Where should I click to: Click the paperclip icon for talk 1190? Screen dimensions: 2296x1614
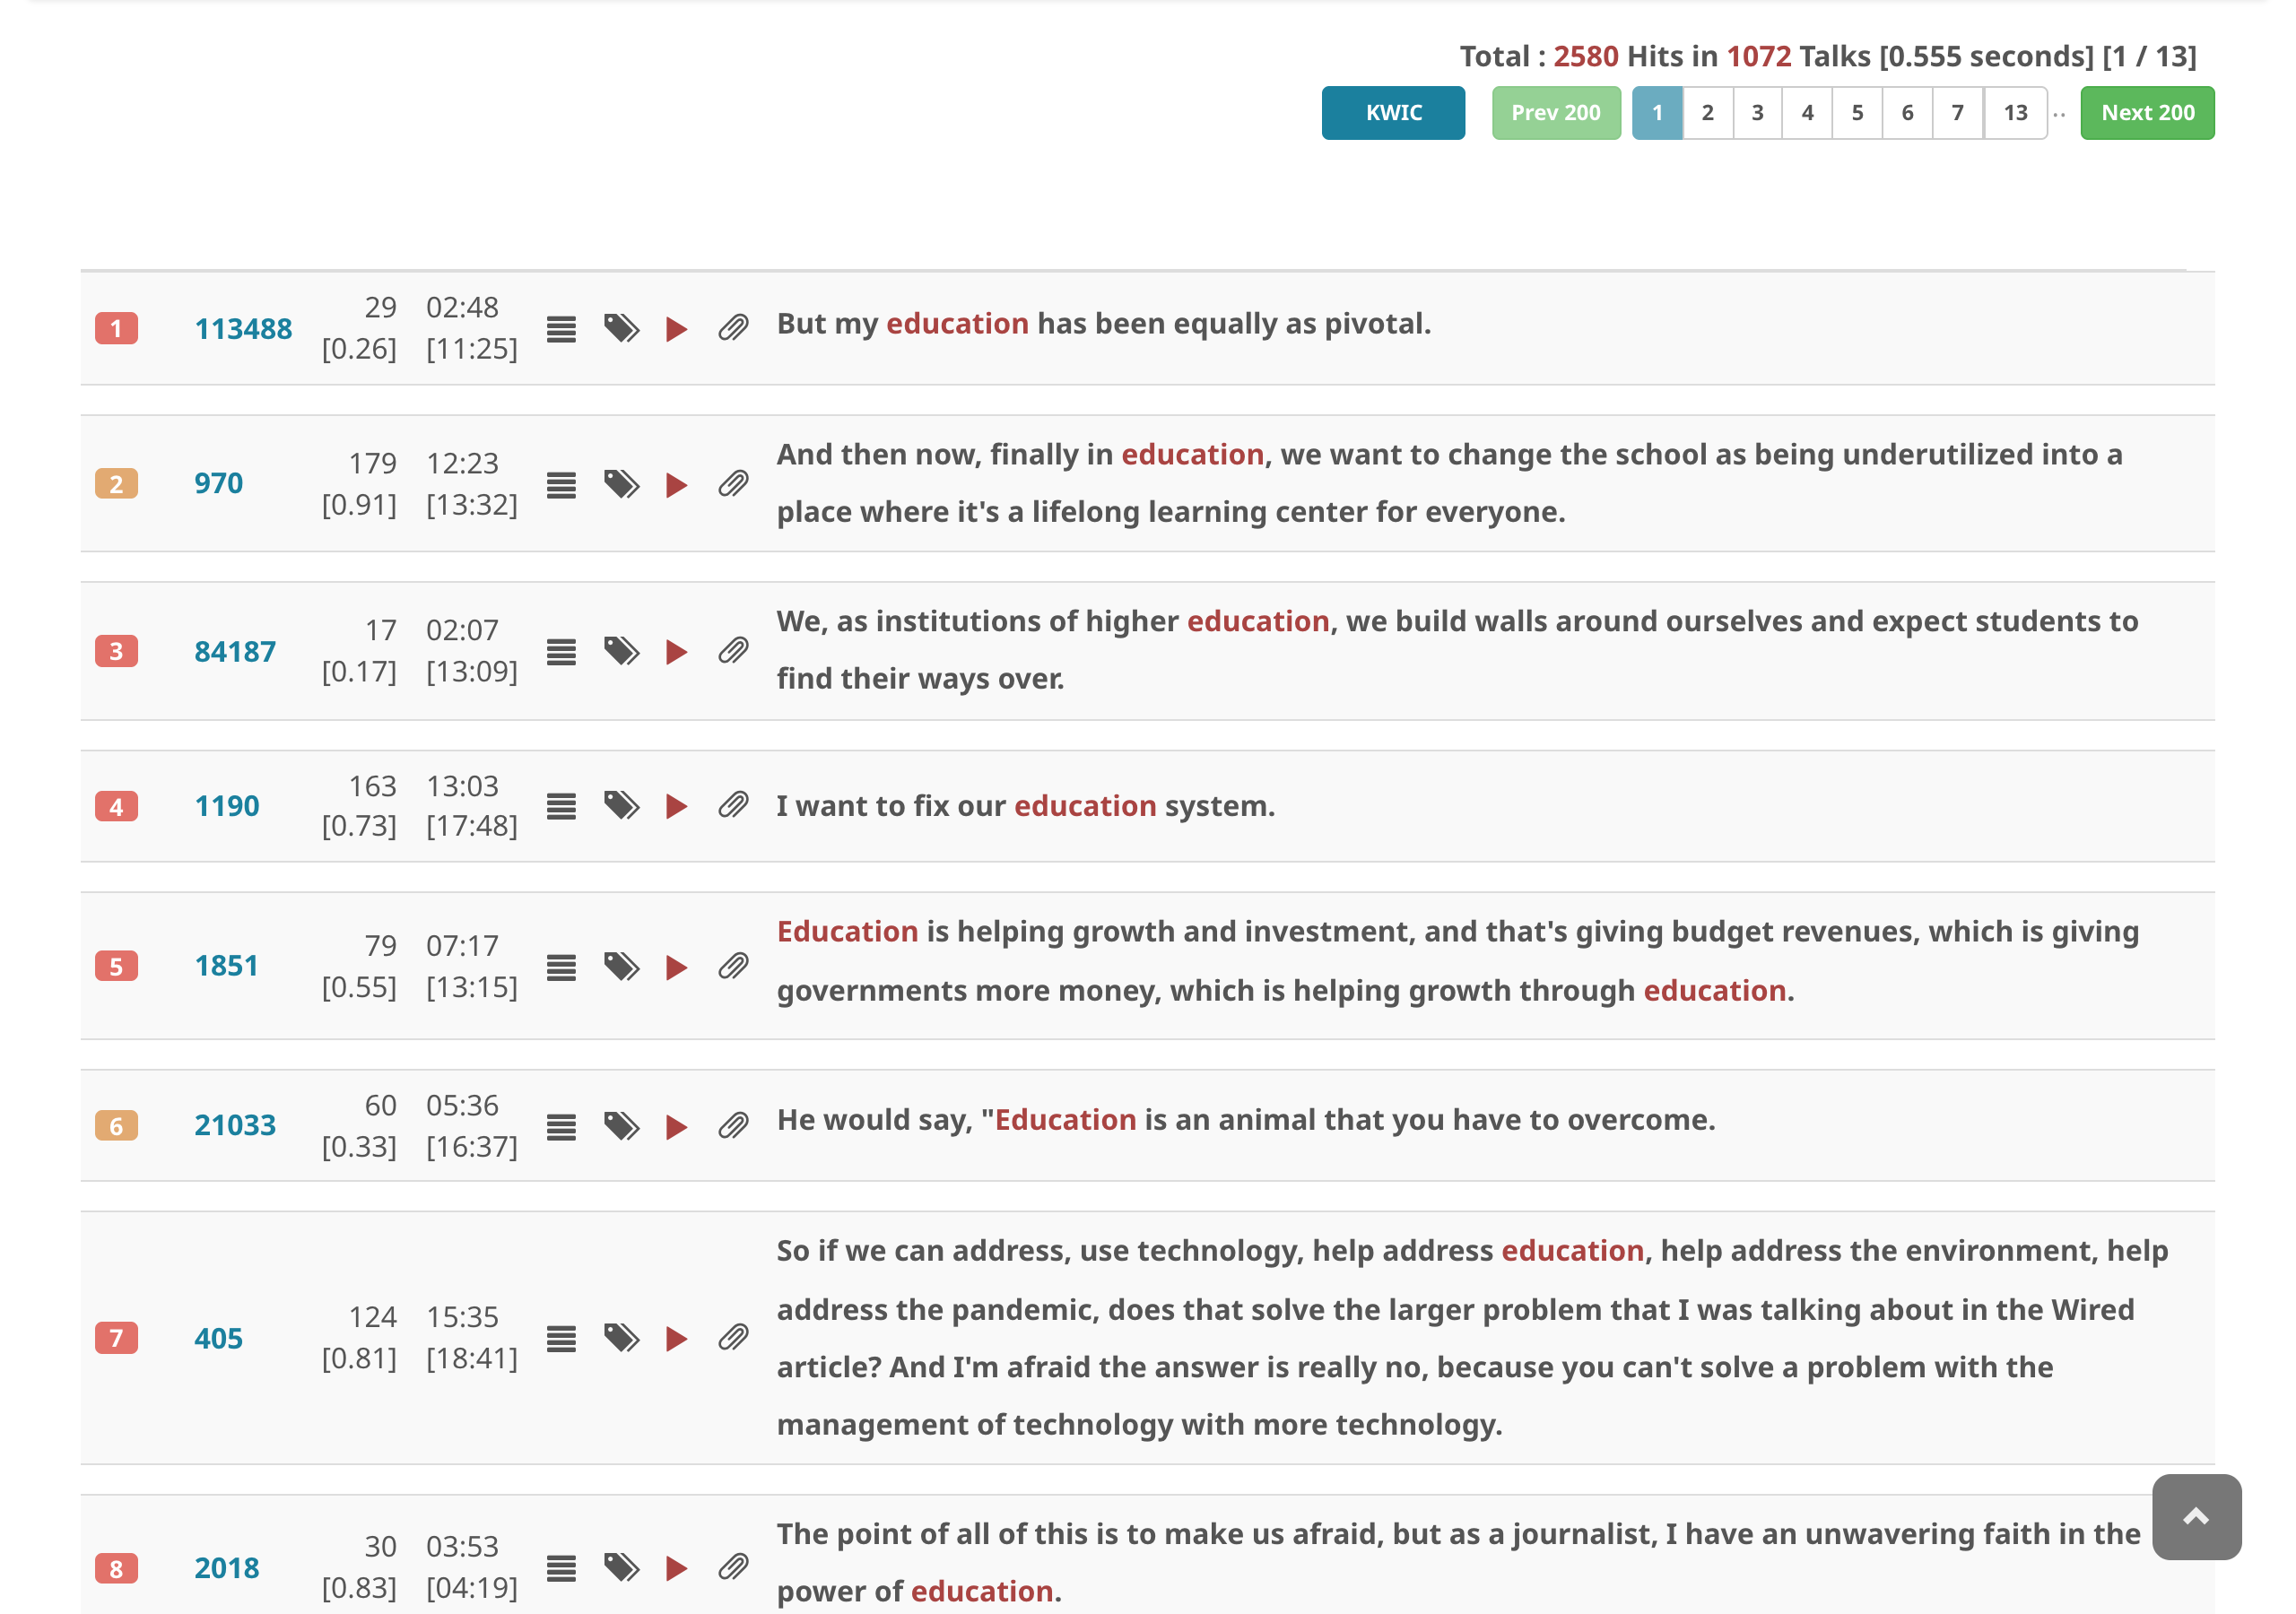click(733, 806)
